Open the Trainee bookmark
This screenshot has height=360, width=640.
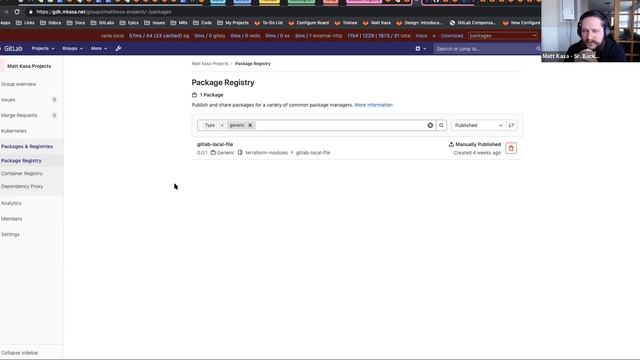[x=346, y=23]
